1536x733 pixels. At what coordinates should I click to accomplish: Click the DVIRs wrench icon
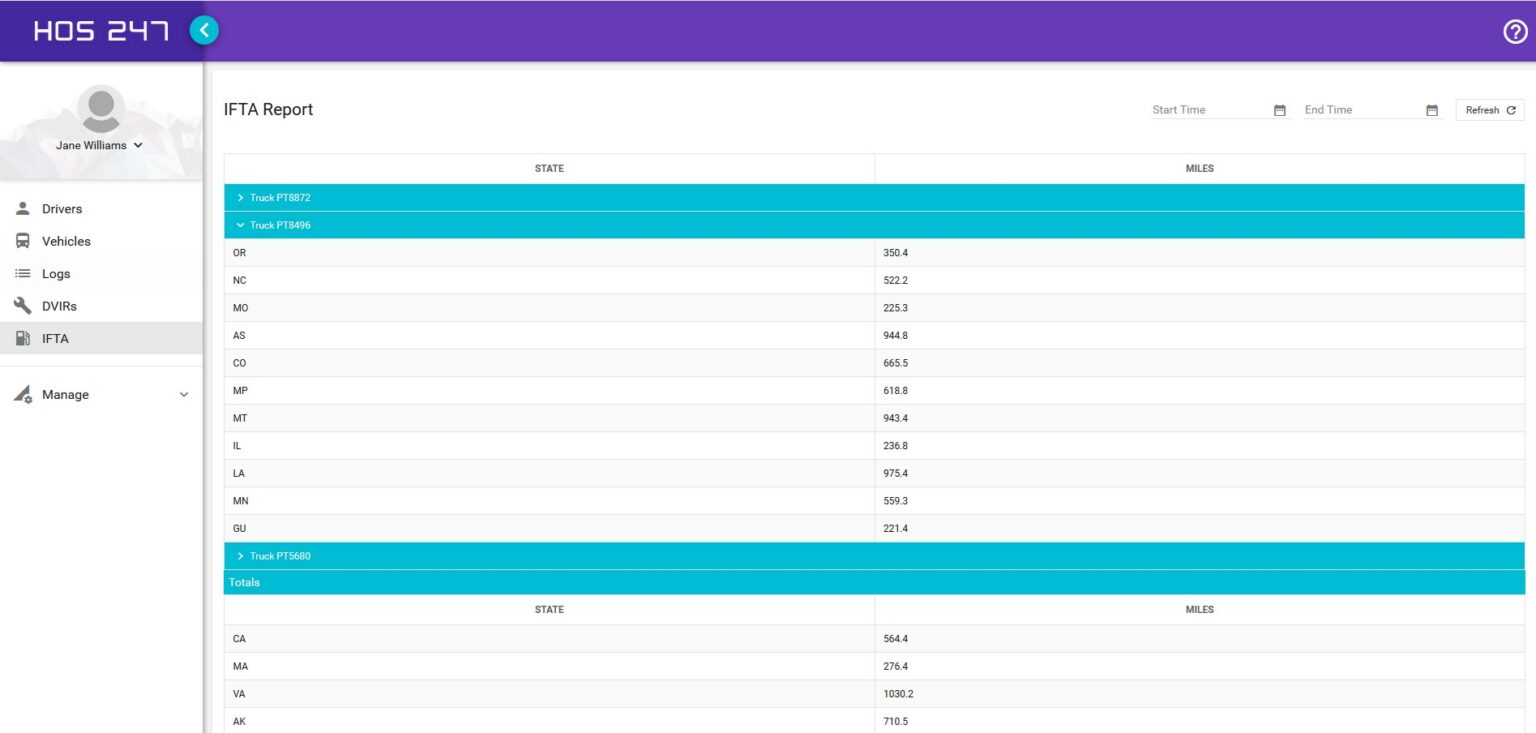coord(22,305)
